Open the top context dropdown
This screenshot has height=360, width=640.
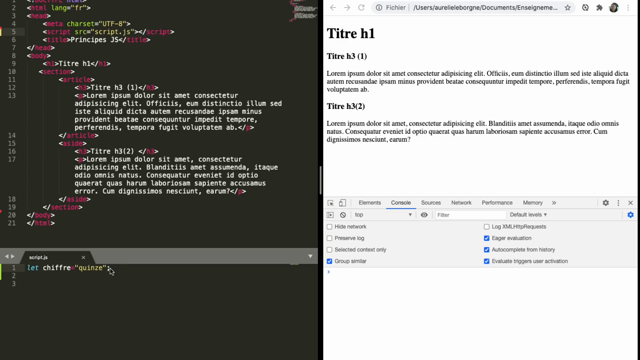pos(383,215)
